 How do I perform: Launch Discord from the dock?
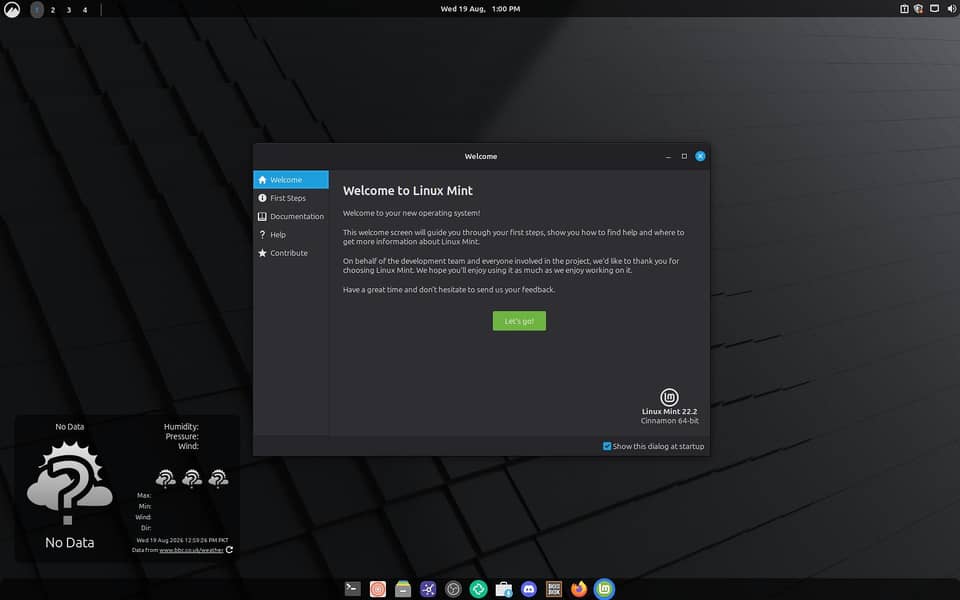[528, 589]
